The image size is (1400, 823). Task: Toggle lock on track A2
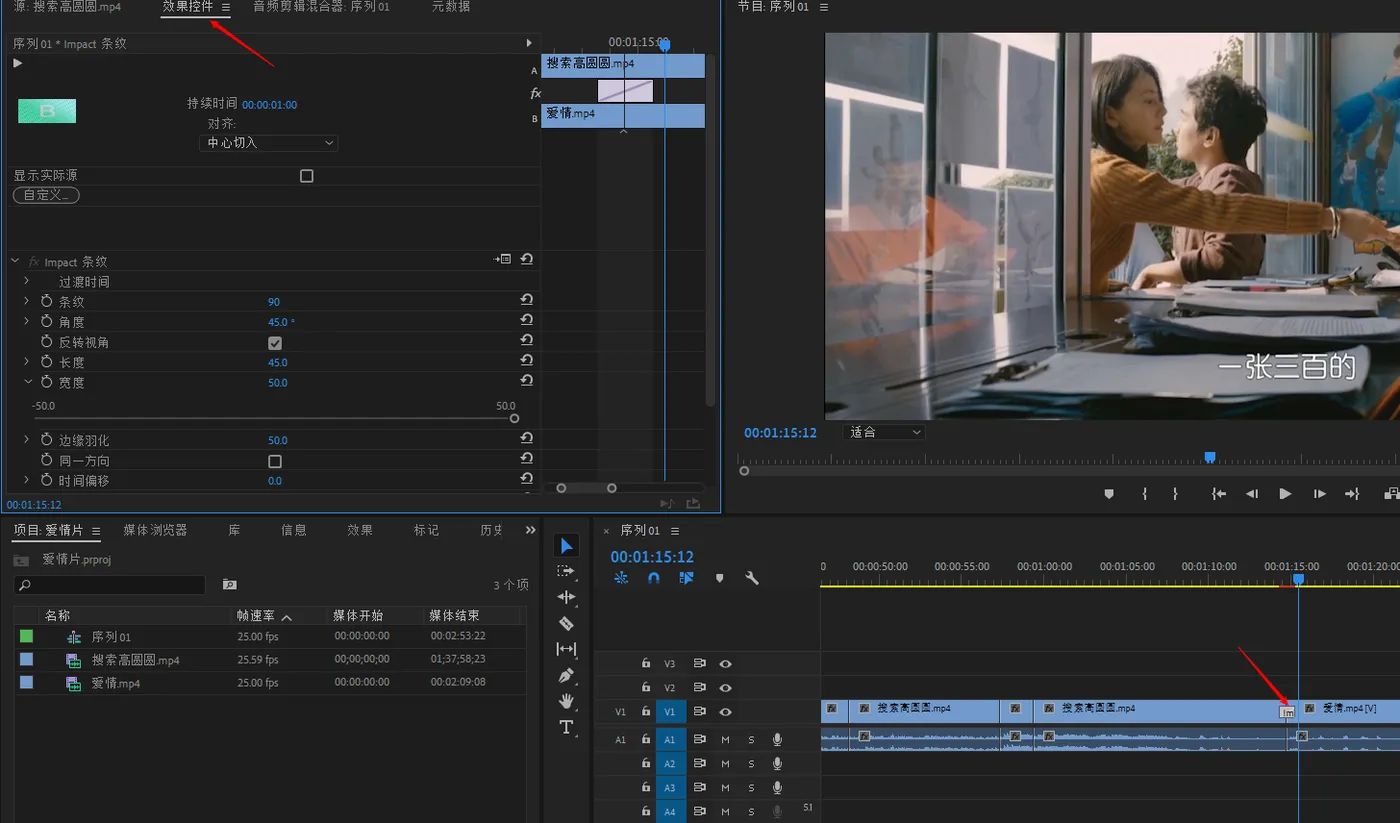click(x=646, y=763)
